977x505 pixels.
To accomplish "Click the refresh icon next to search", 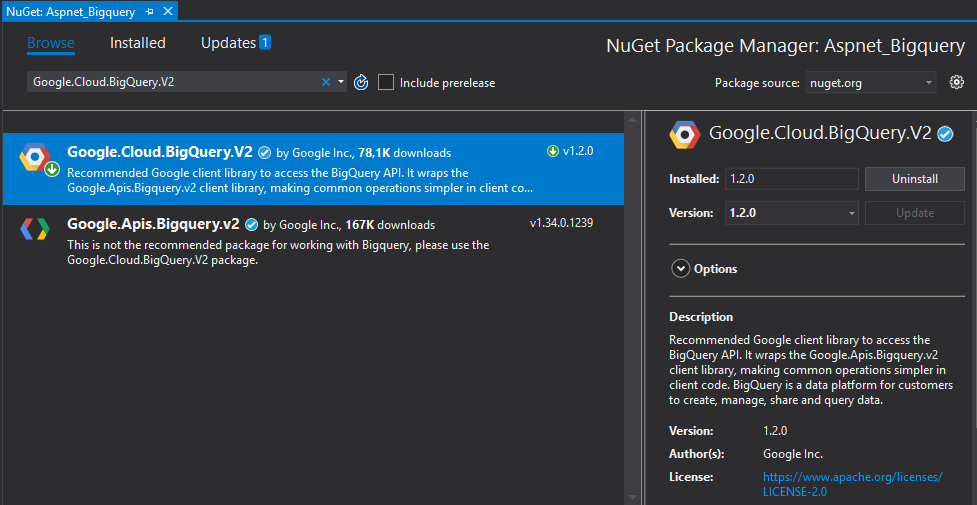I will point(361,82).
